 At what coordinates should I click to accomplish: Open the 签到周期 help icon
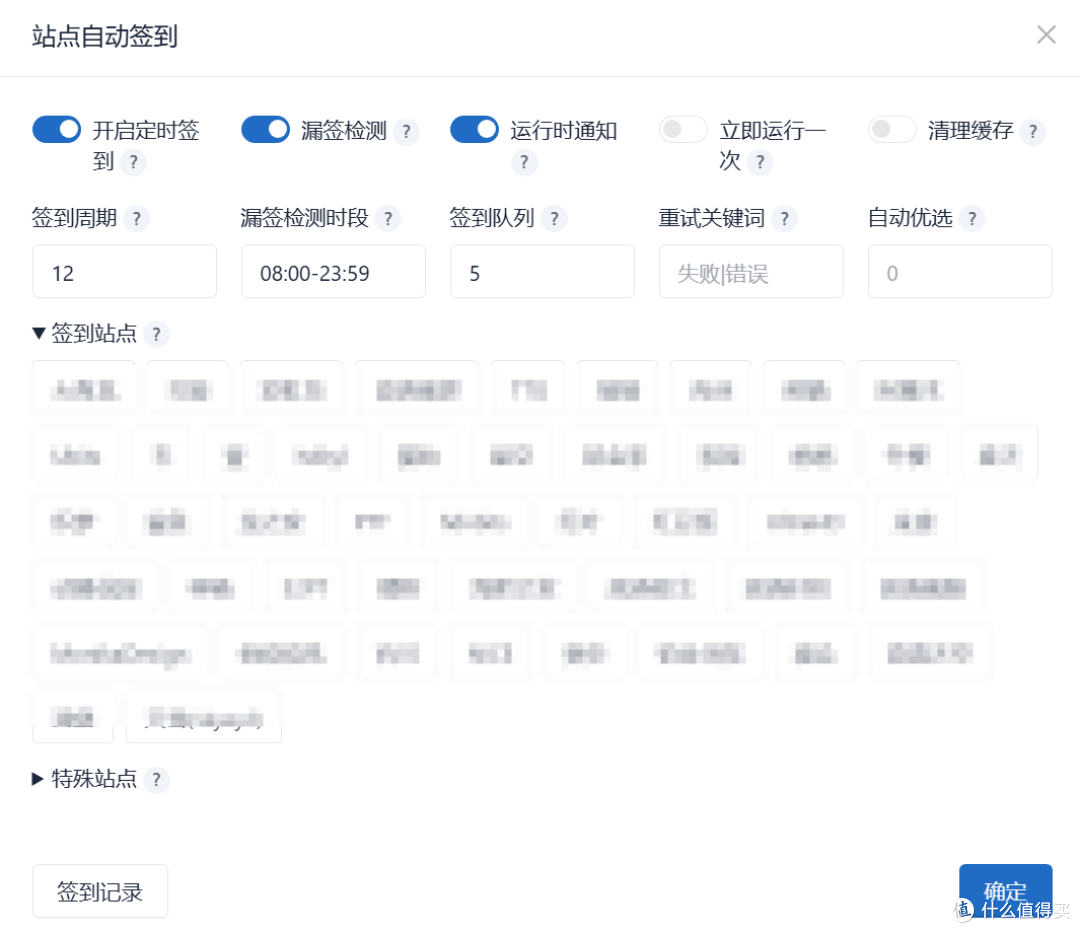coord(137,218)
